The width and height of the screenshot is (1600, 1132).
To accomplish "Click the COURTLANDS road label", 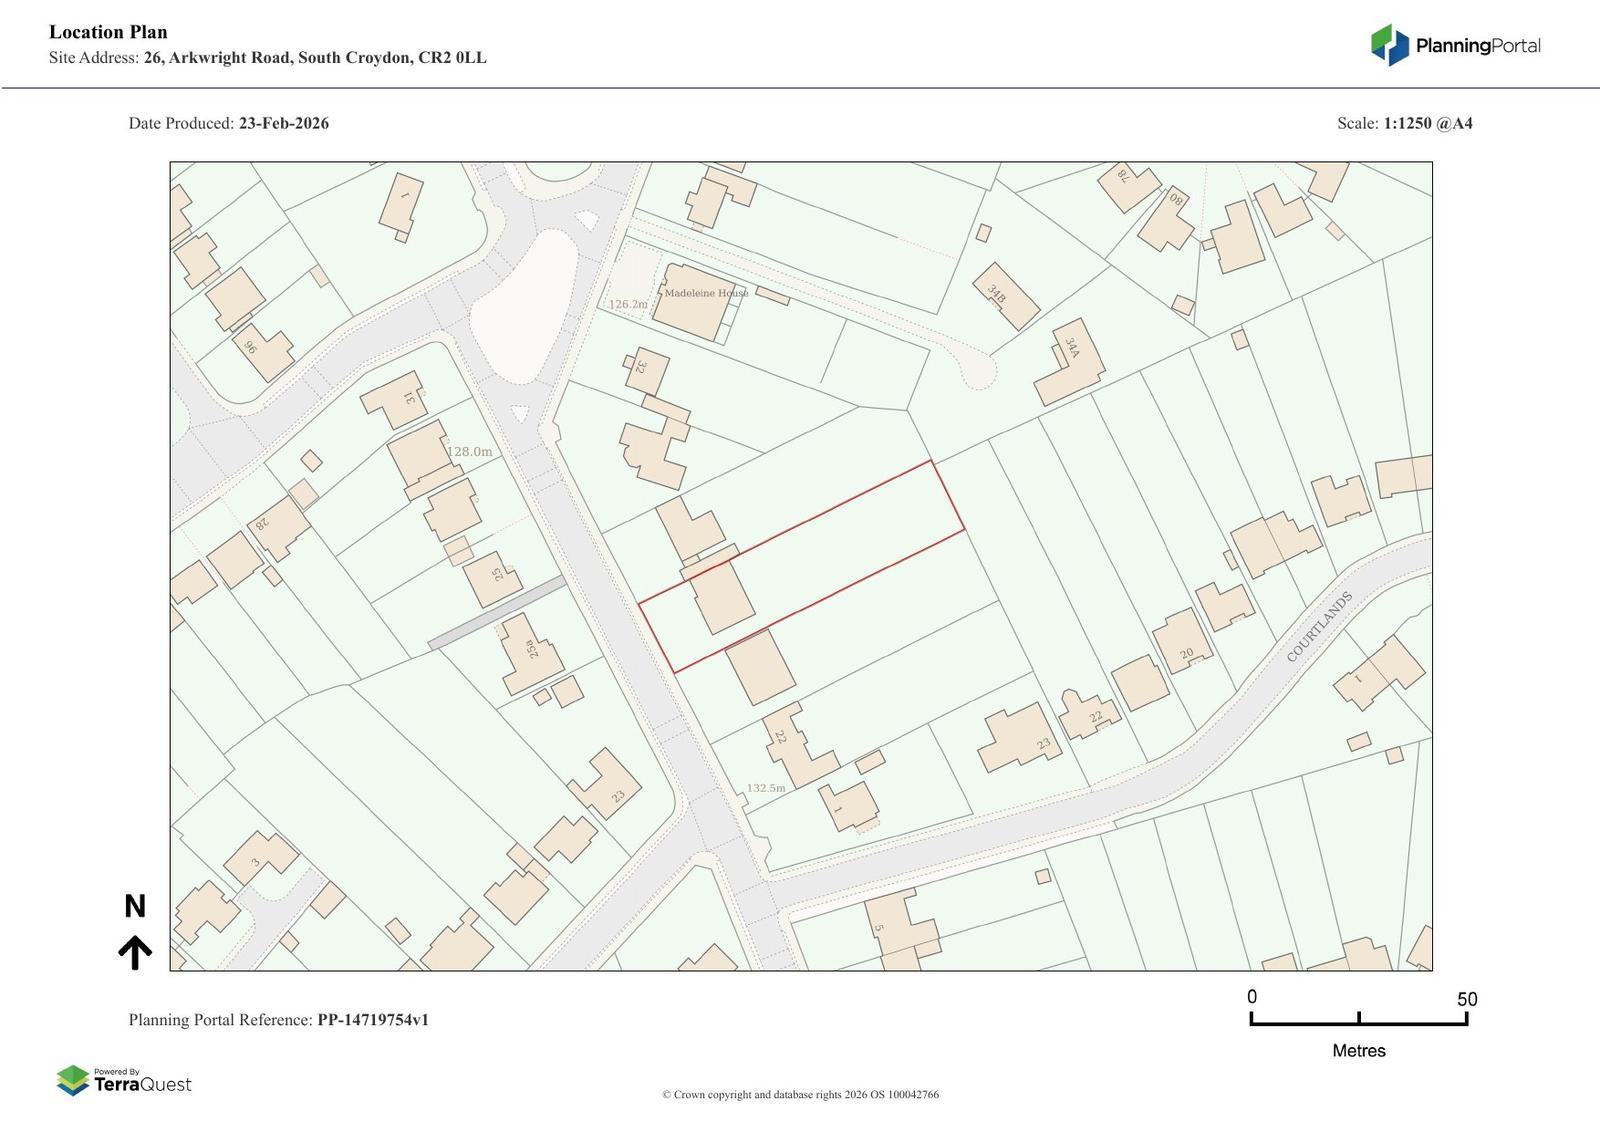I will [1319, 627].
